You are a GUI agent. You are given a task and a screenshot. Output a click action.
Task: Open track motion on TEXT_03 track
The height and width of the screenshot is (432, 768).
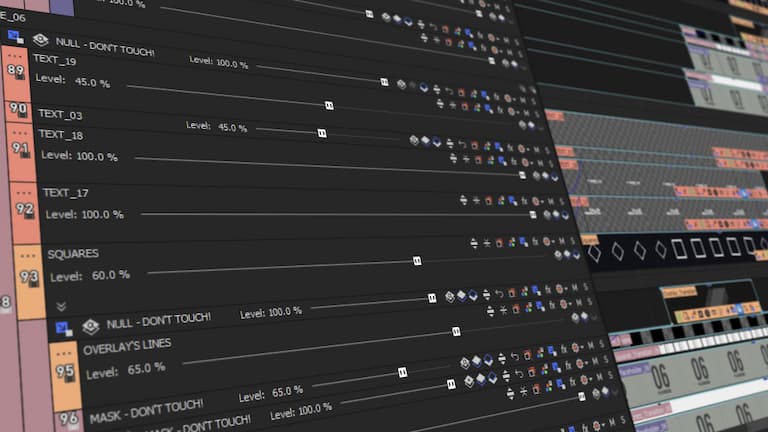click(x=475, y=145)
